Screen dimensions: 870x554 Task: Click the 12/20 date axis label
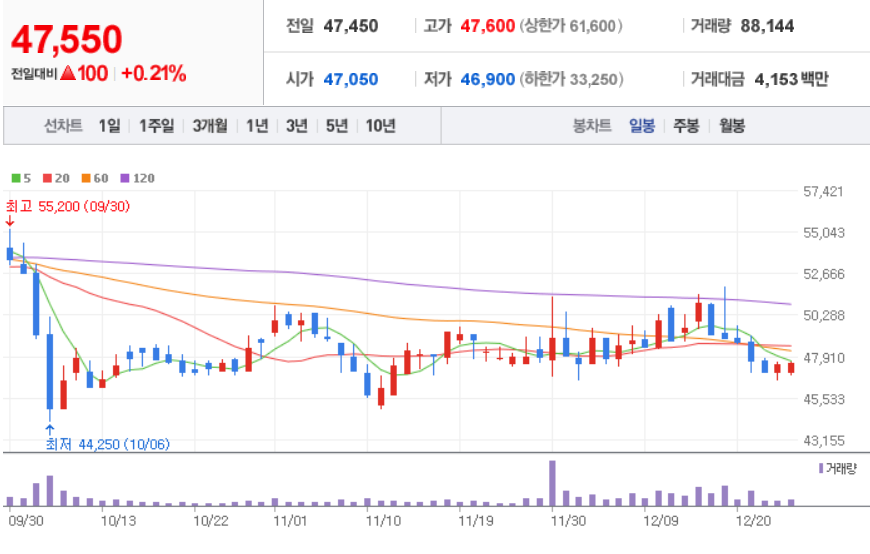753,521
